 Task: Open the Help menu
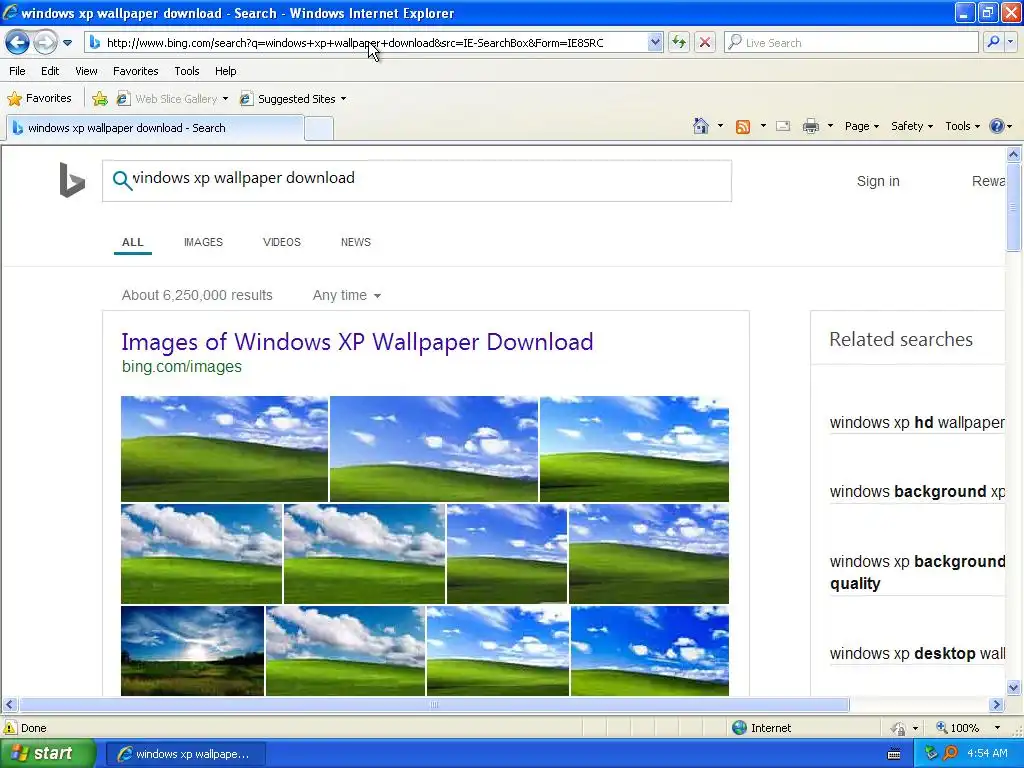225,71
